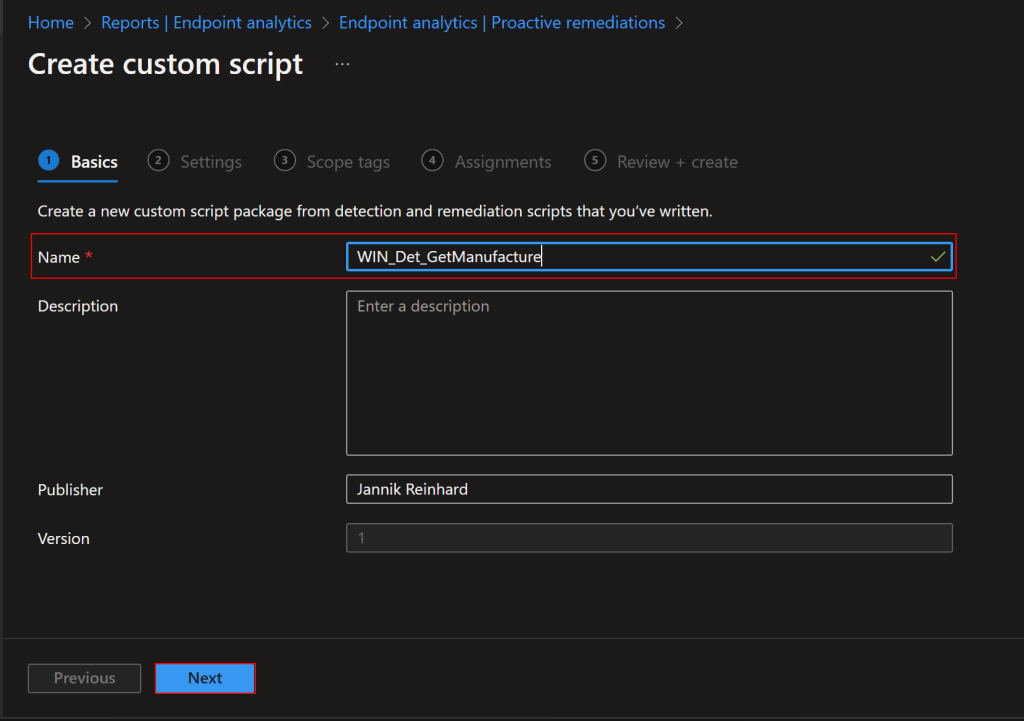Click the step 3 circle icon for Scope tags
This screenshot has height=721, width=1024.
[285, 161]
